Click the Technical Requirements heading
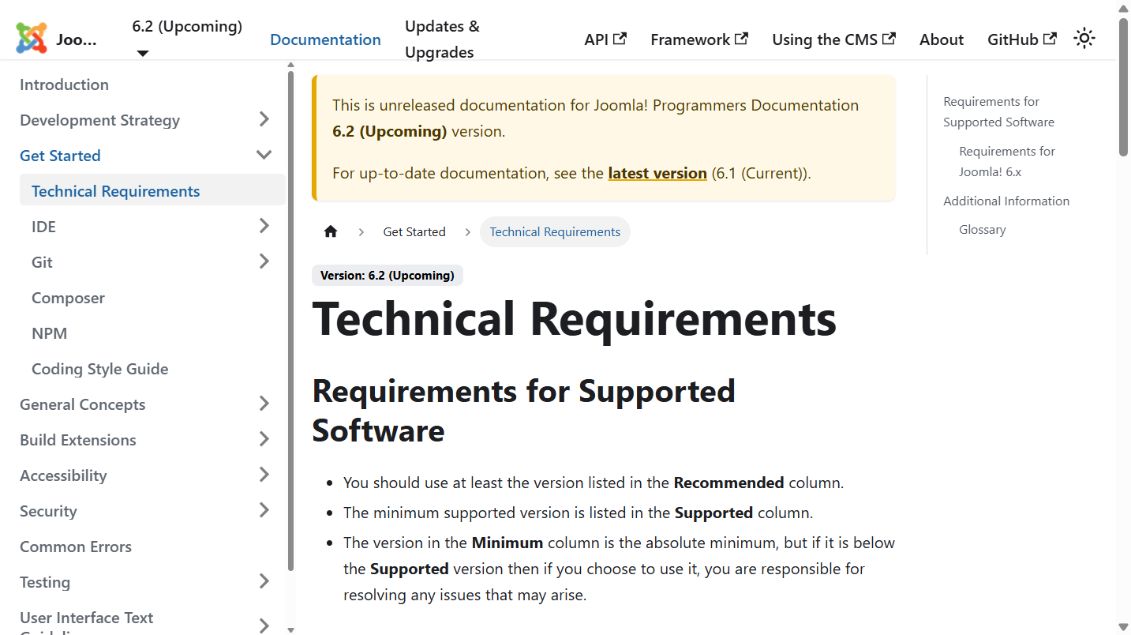The image size is (1131, 635). point(574,319)
